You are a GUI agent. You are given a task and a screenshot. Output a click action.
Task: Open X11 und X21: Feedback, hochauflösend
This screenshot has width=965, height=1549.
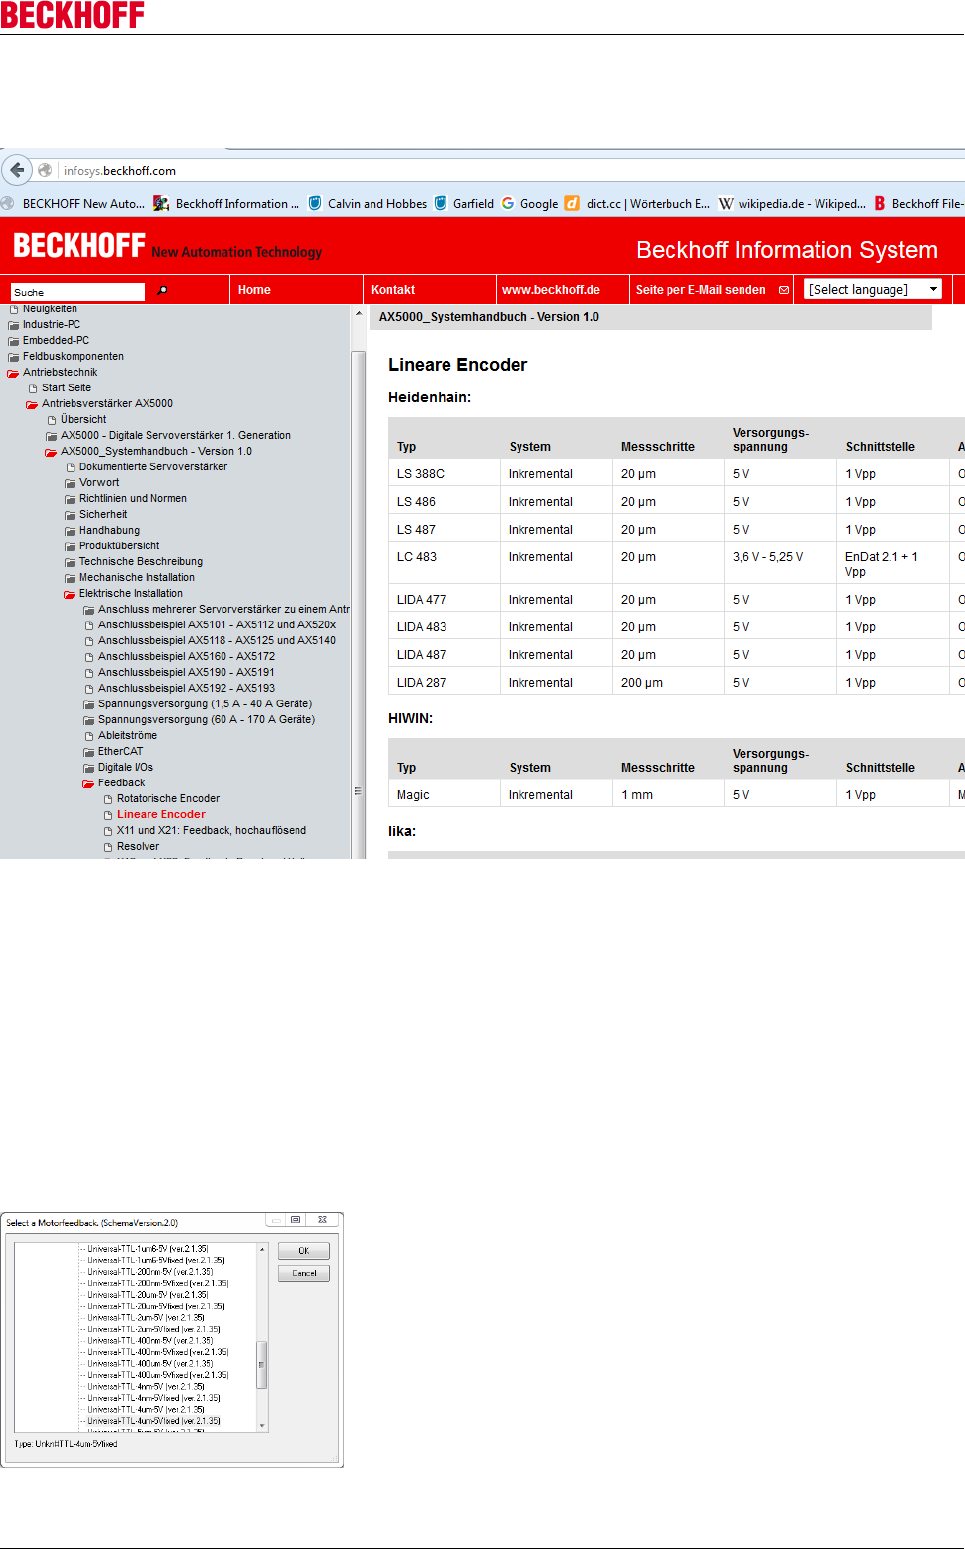click(211, 830)
